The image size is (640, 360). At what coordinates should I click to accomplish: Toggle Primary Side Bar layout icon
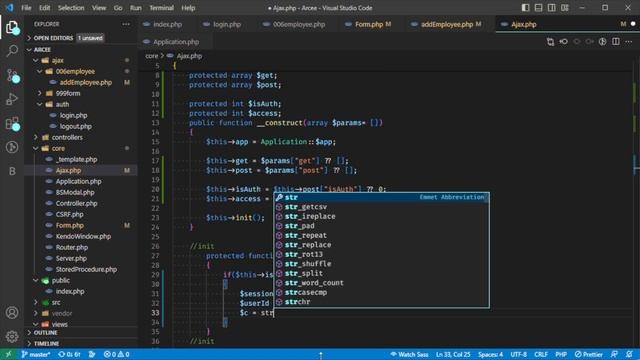pyautogui.click(x=525, y=8)
